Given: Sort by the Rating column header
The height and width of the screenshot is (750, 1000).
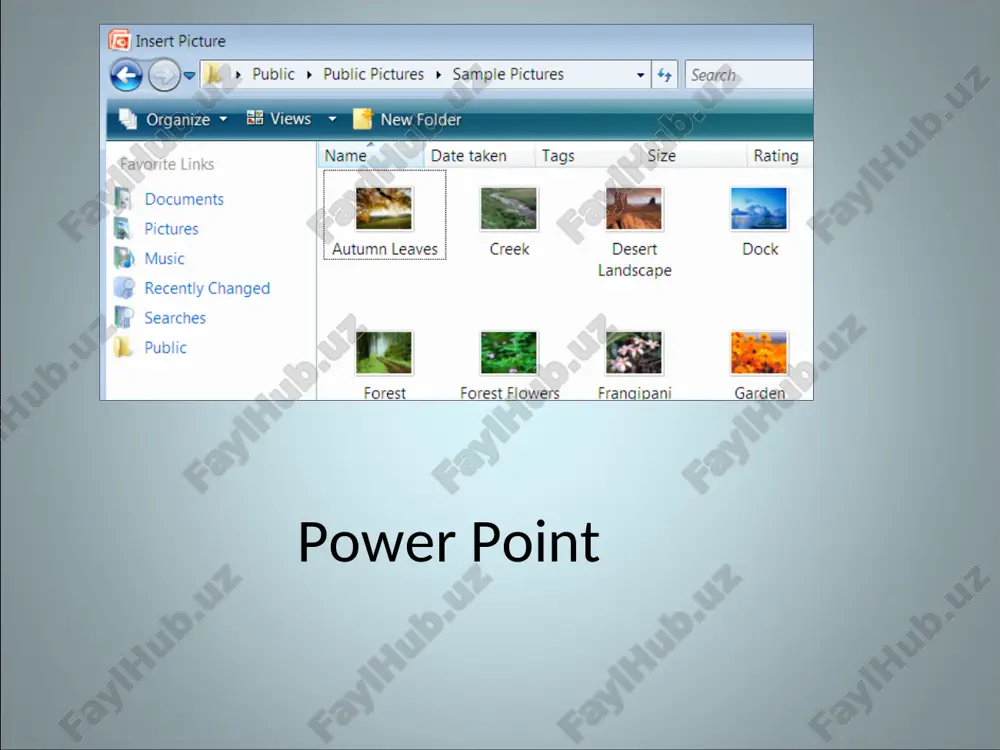Looking at the screenshot, I should (779, 155).
